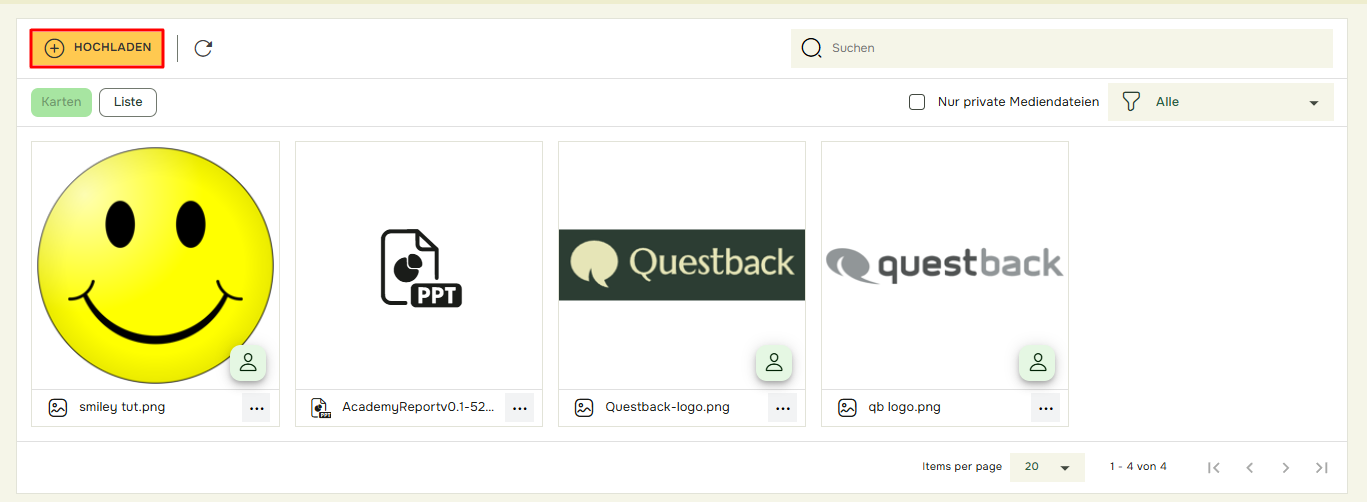The width and height of the screenshot is (1367, 502).
Task: Open the Items per page dropdown
Action: 1047,467
